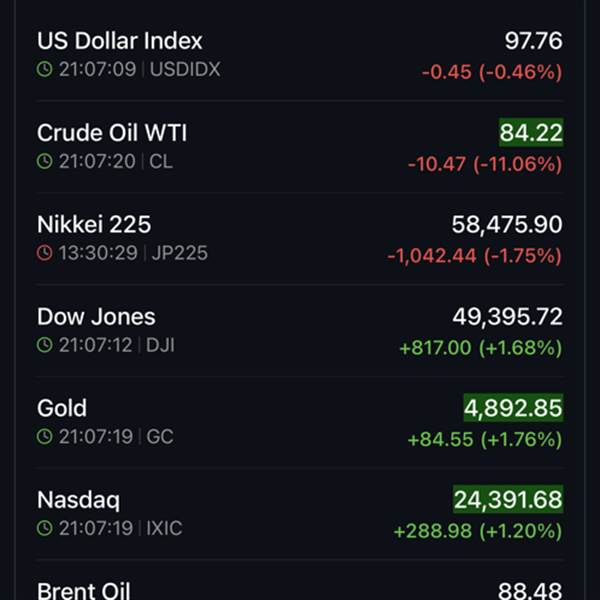Click the US Dollar Index price 97.76

pyautogui.click(x=534, y=41)
